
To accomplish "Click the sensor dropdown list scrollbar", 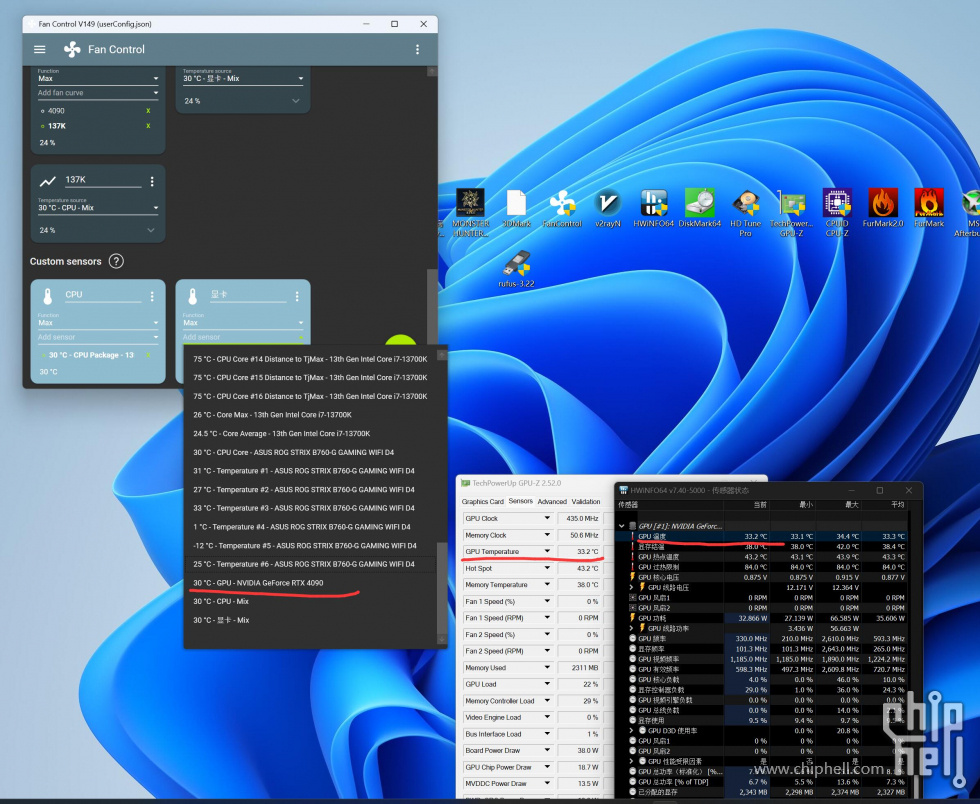I will (x=442, y=590).
